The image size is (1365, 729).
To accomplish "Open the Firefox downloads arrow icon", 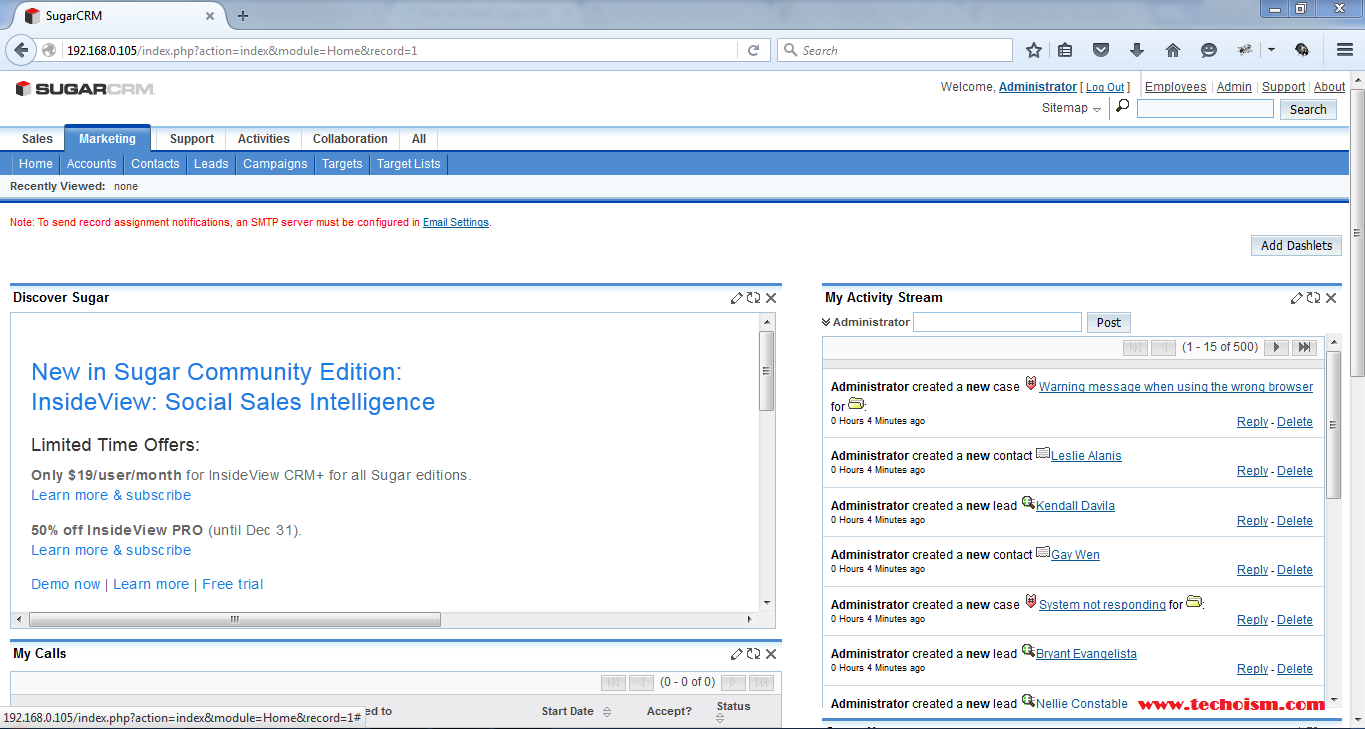I will click(1137, 50).
